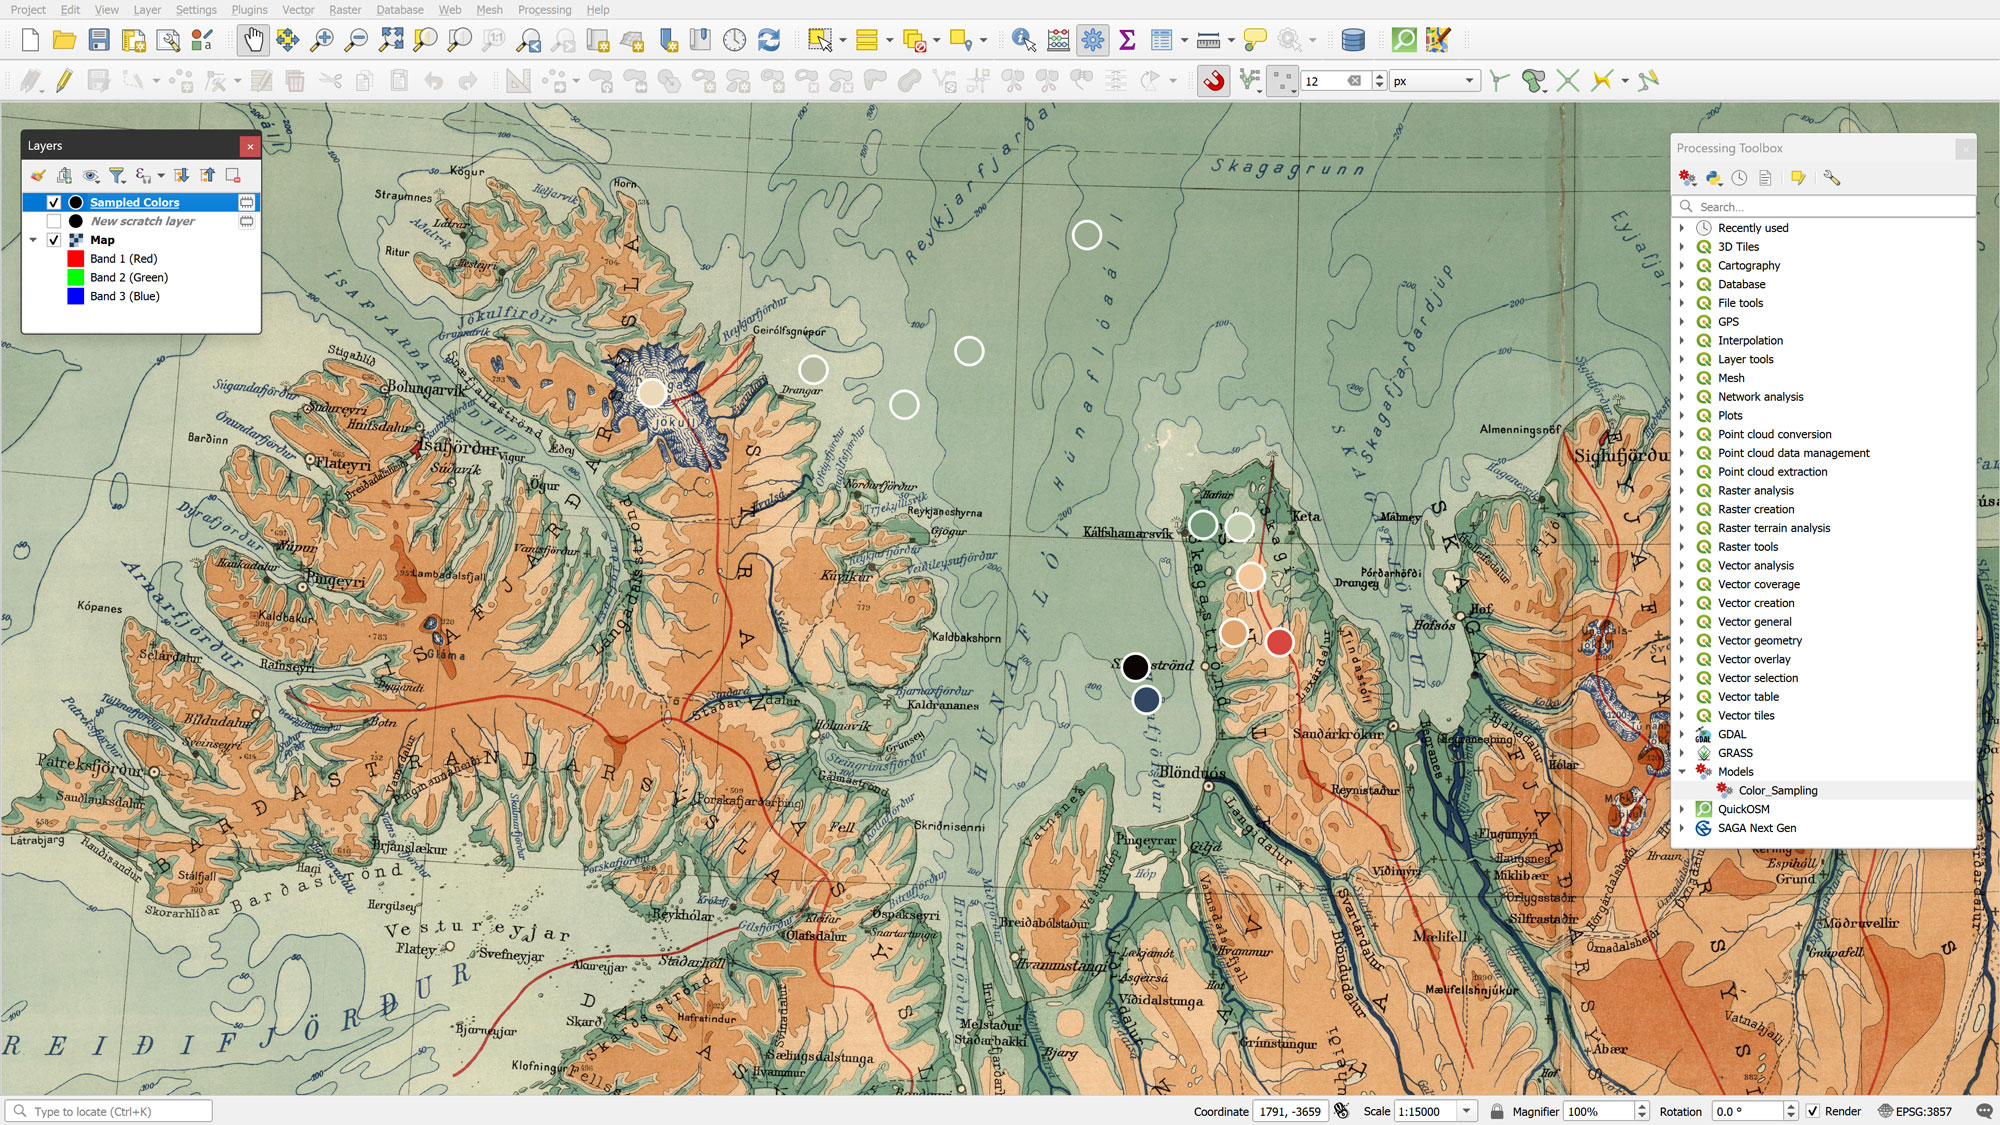The width and height of the screenshot is (2000, 1125).
Task: Expand the GDAL toolbox group
Action: coord(1682,734)
